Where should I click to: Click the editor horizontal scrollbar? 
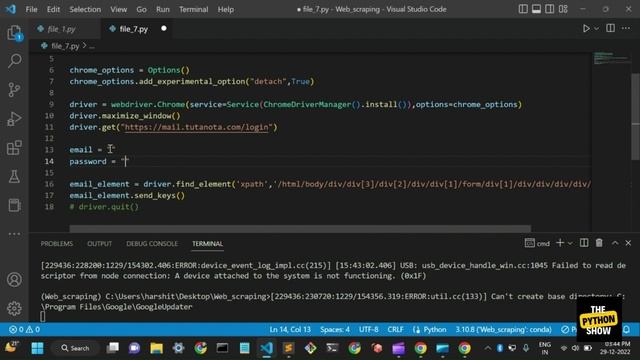[300, 229]
